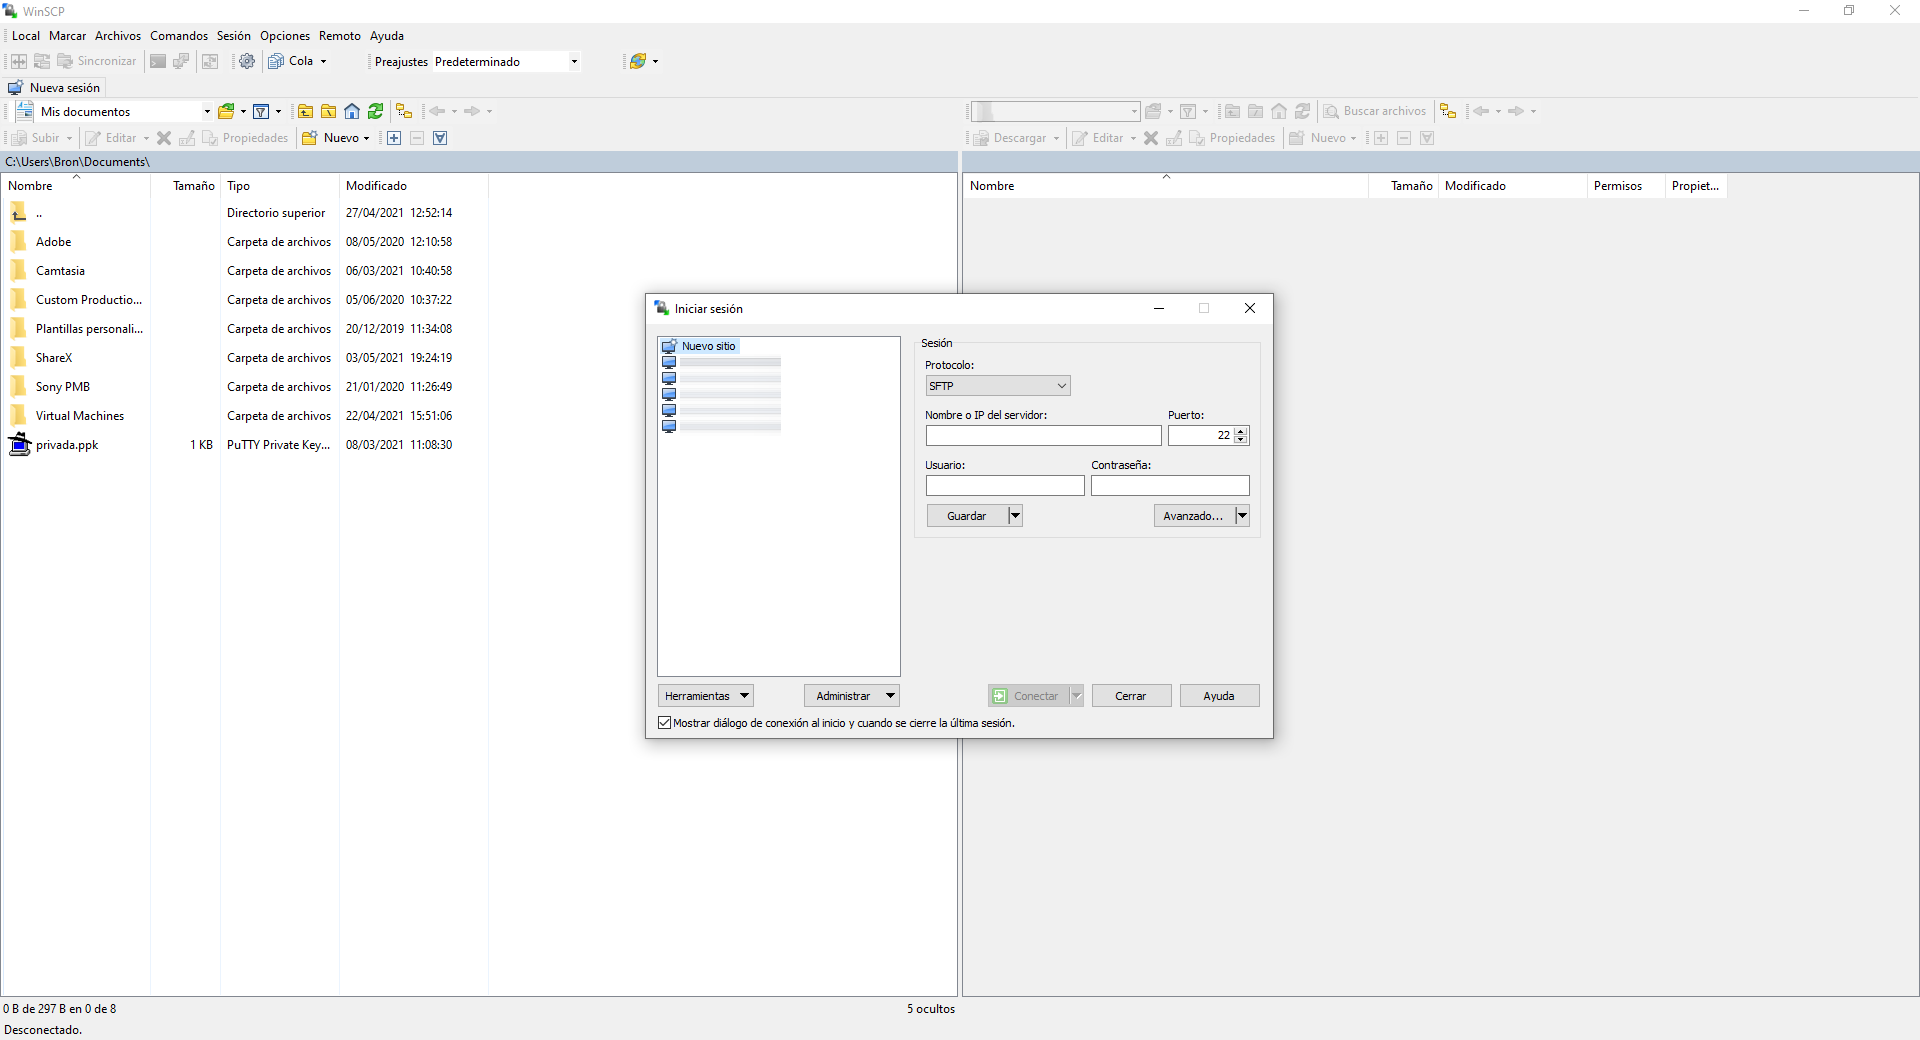Open the Comandos menu

179,36
